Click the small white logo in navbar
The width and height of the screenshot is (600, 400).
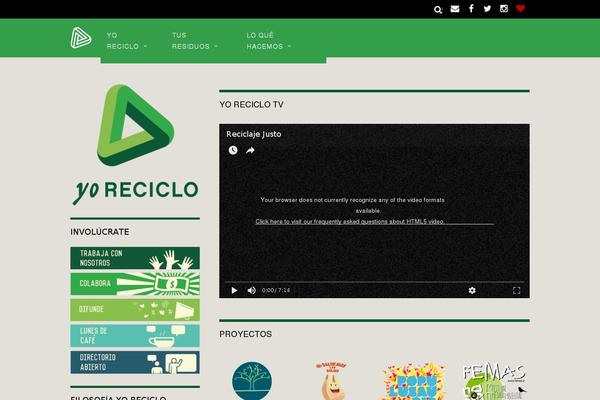(81, 38)
